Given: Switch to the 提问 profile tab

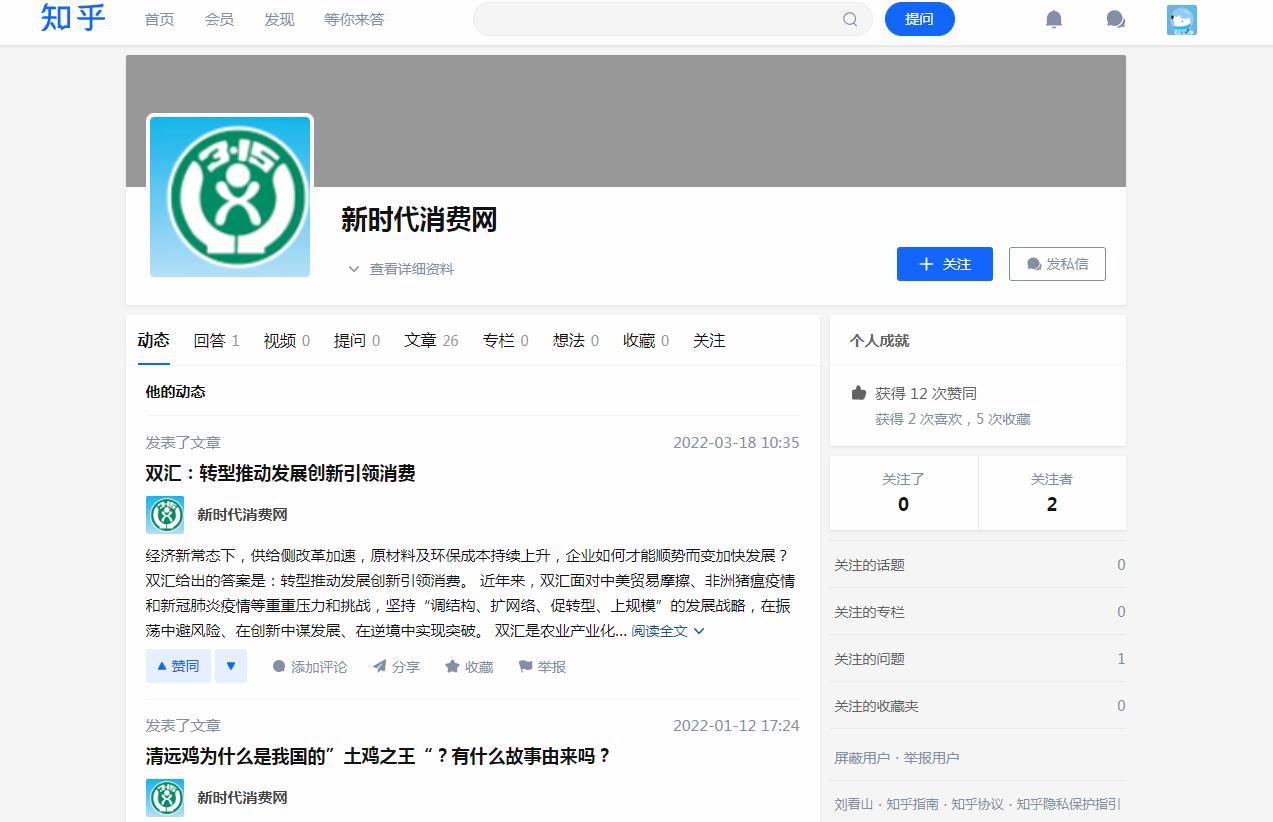Looking at the screenshot, I should pyautogui.click(x=357, y=341).
